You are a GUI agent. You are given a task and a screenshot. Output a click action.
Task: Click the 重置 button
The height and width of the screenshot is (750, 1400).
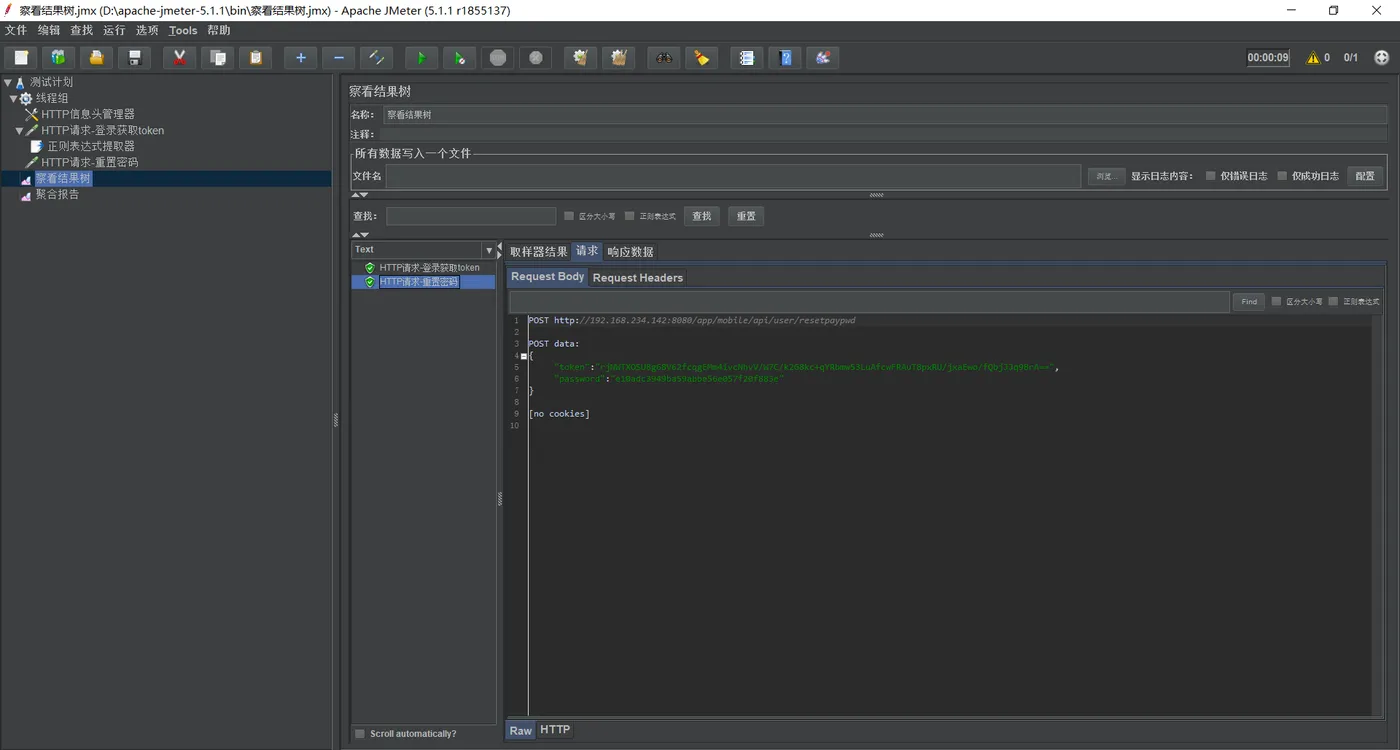pos(746,216)
